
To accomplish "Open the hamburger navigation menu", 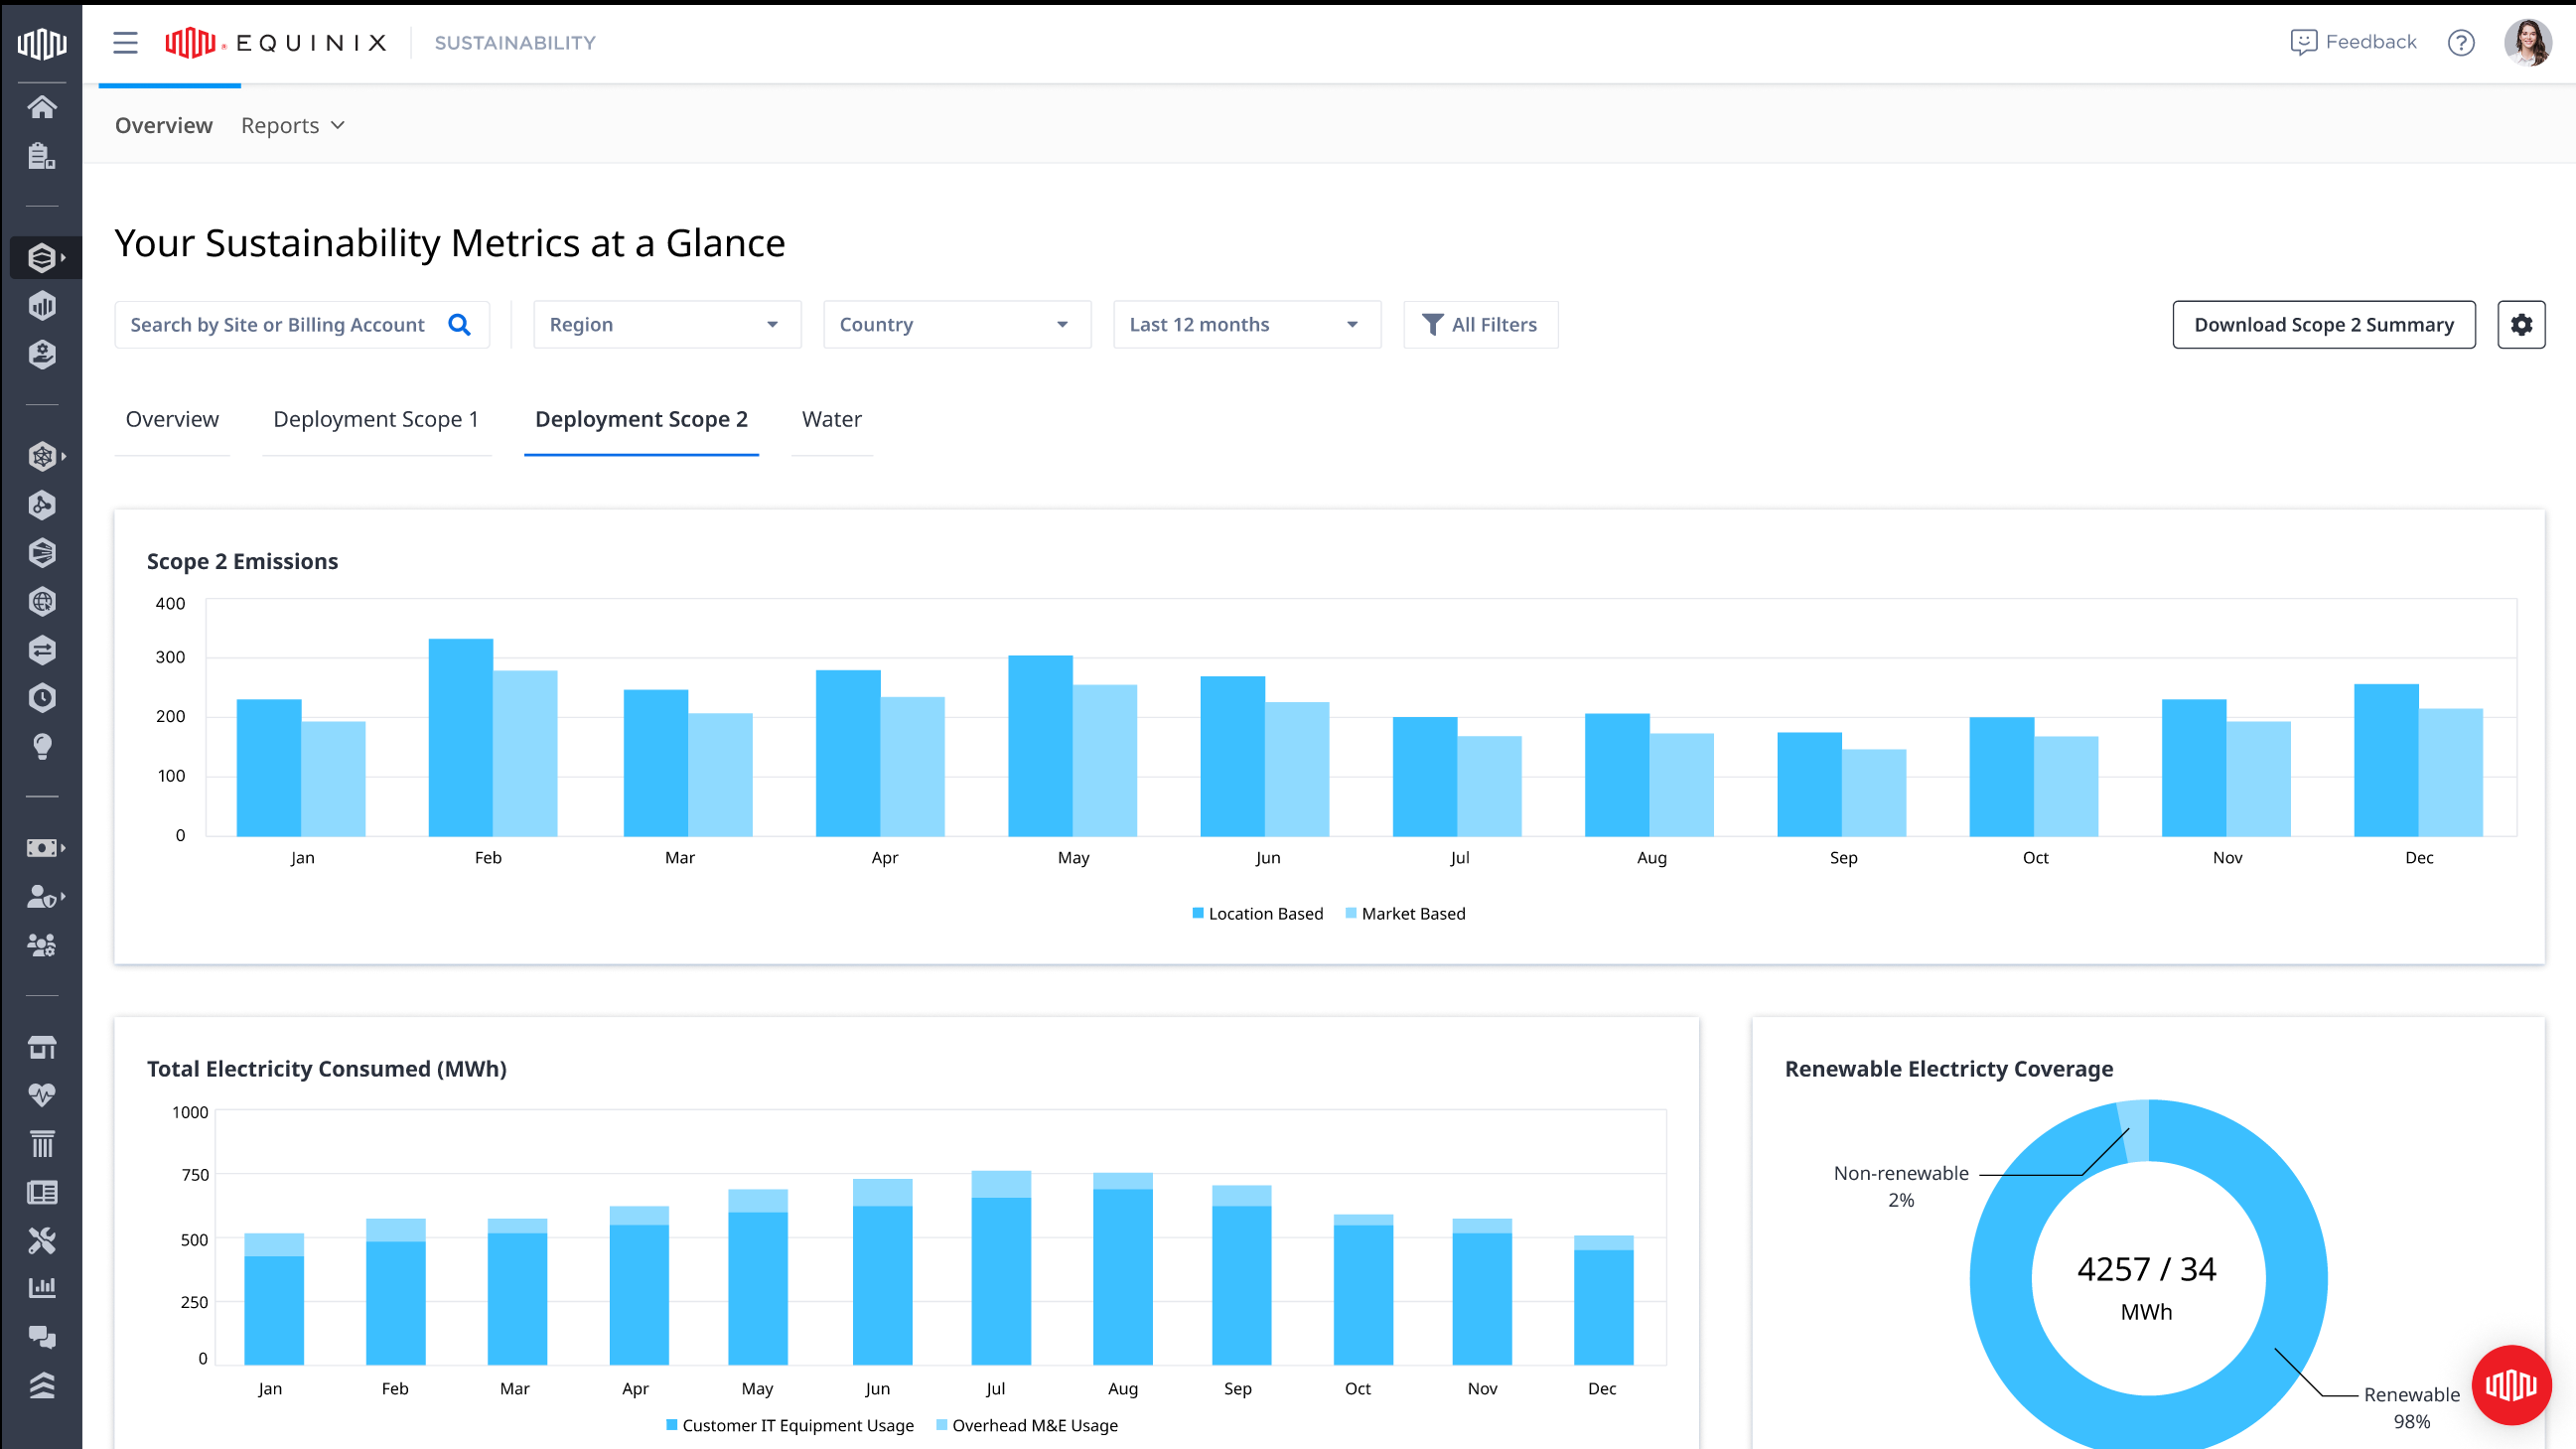I will (x=125, y=42).
